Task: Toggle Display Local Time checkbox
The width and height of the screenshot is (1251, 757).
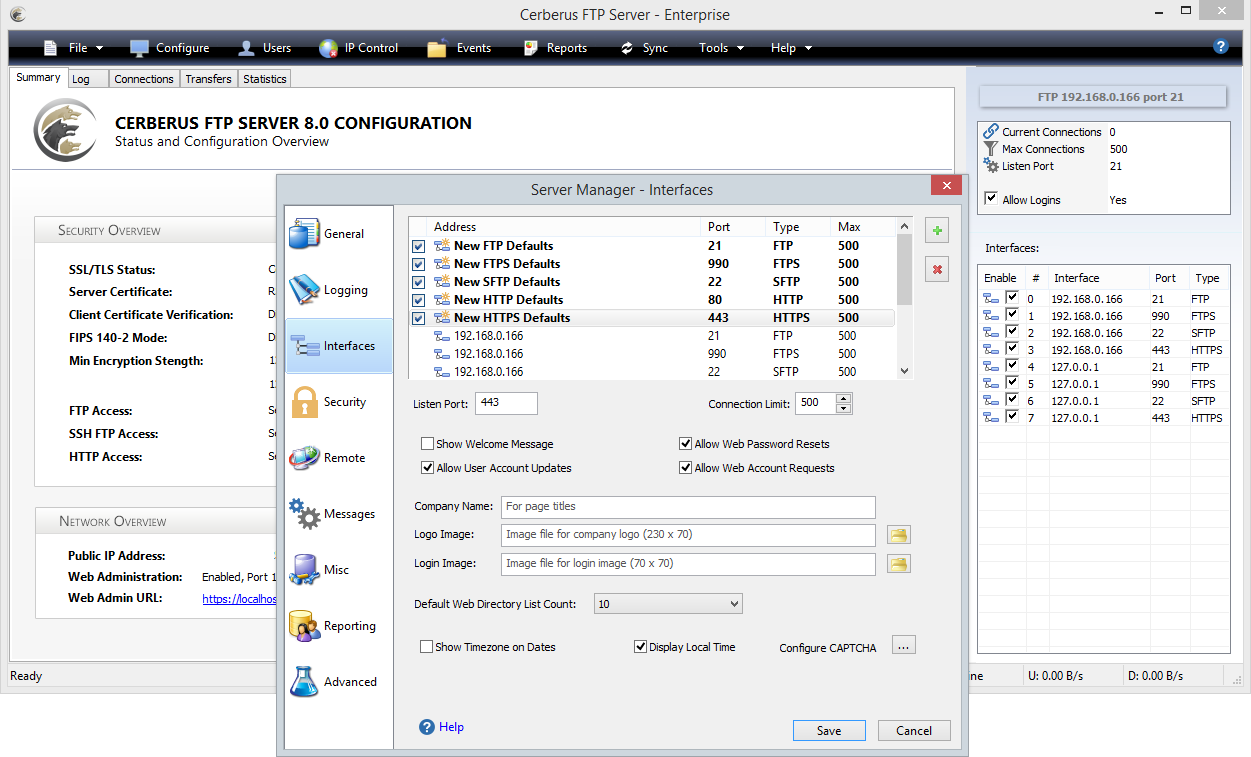Action: (x=641, y=647)
